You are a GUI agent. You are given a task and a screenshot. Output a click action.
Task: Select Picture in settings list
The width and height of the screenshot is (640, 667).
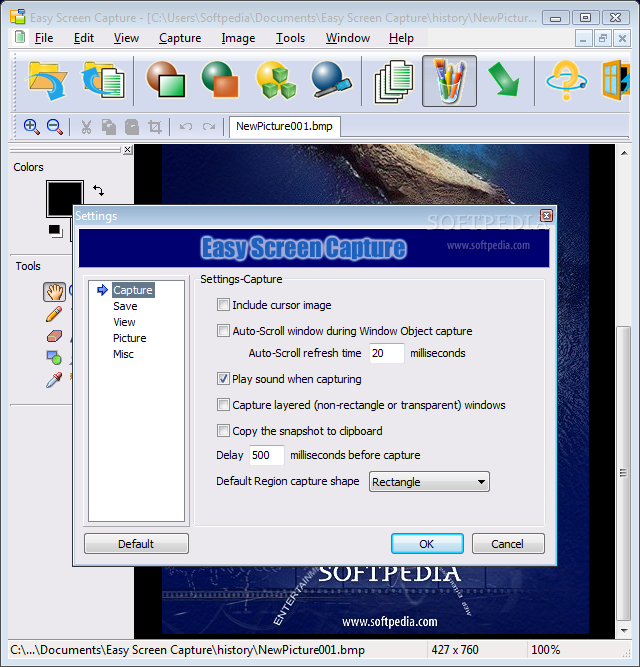[x=130, y=338]
